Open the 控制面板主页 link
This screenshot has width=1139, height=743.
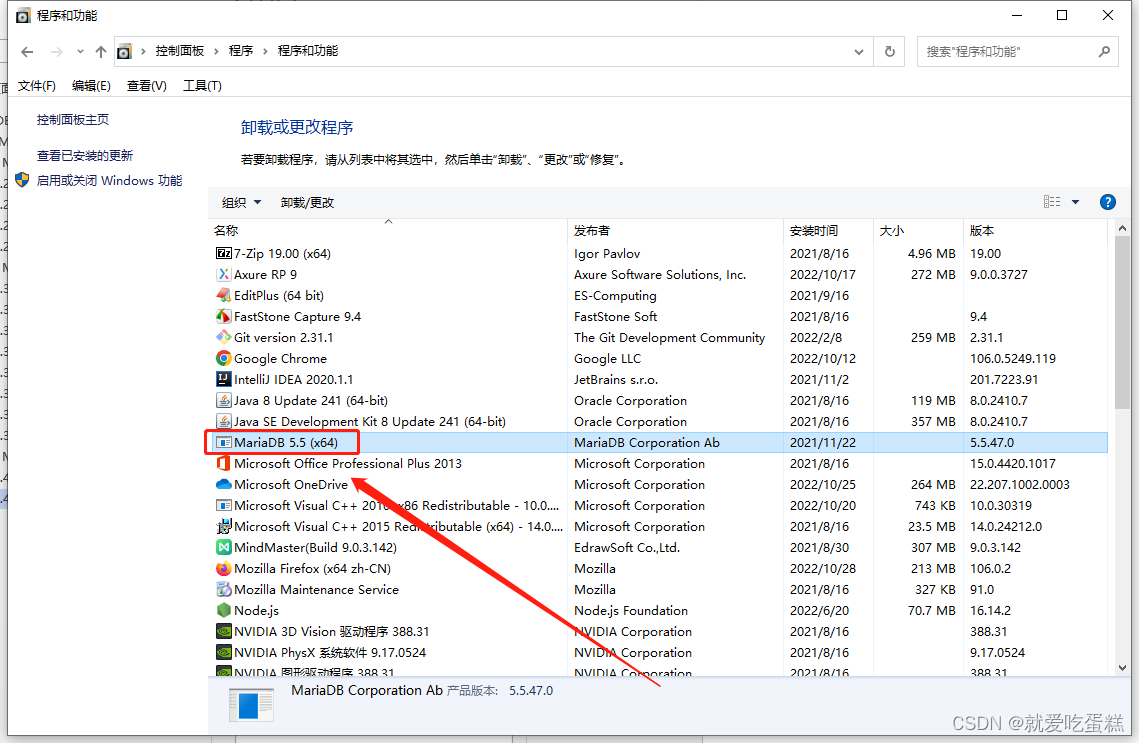coord(73,120)
